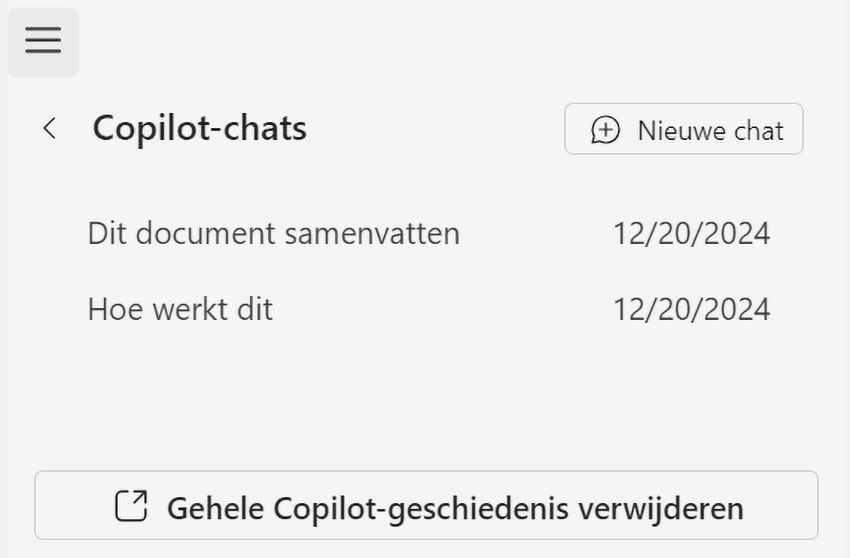Select the 'Nieuwe chat' text label
Viewport: 850px width, 558px height.
click(710, 131)
